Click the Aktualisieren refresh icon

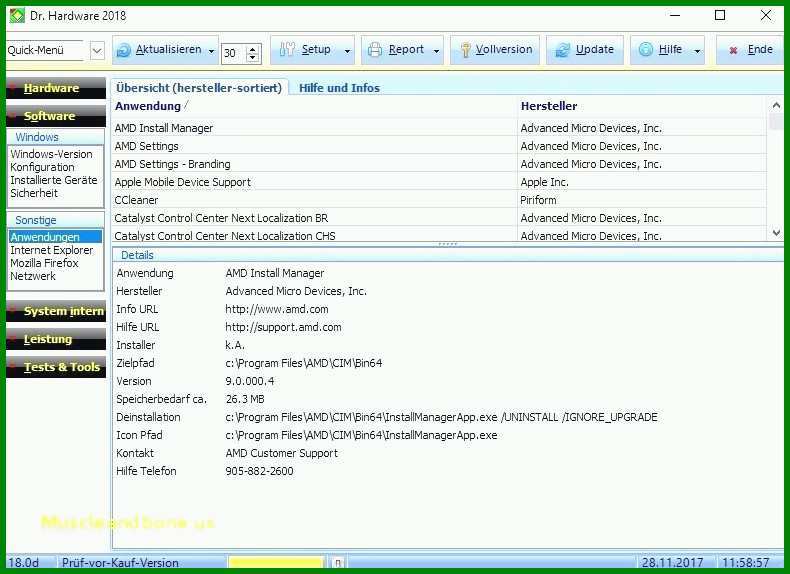(123, 50)
